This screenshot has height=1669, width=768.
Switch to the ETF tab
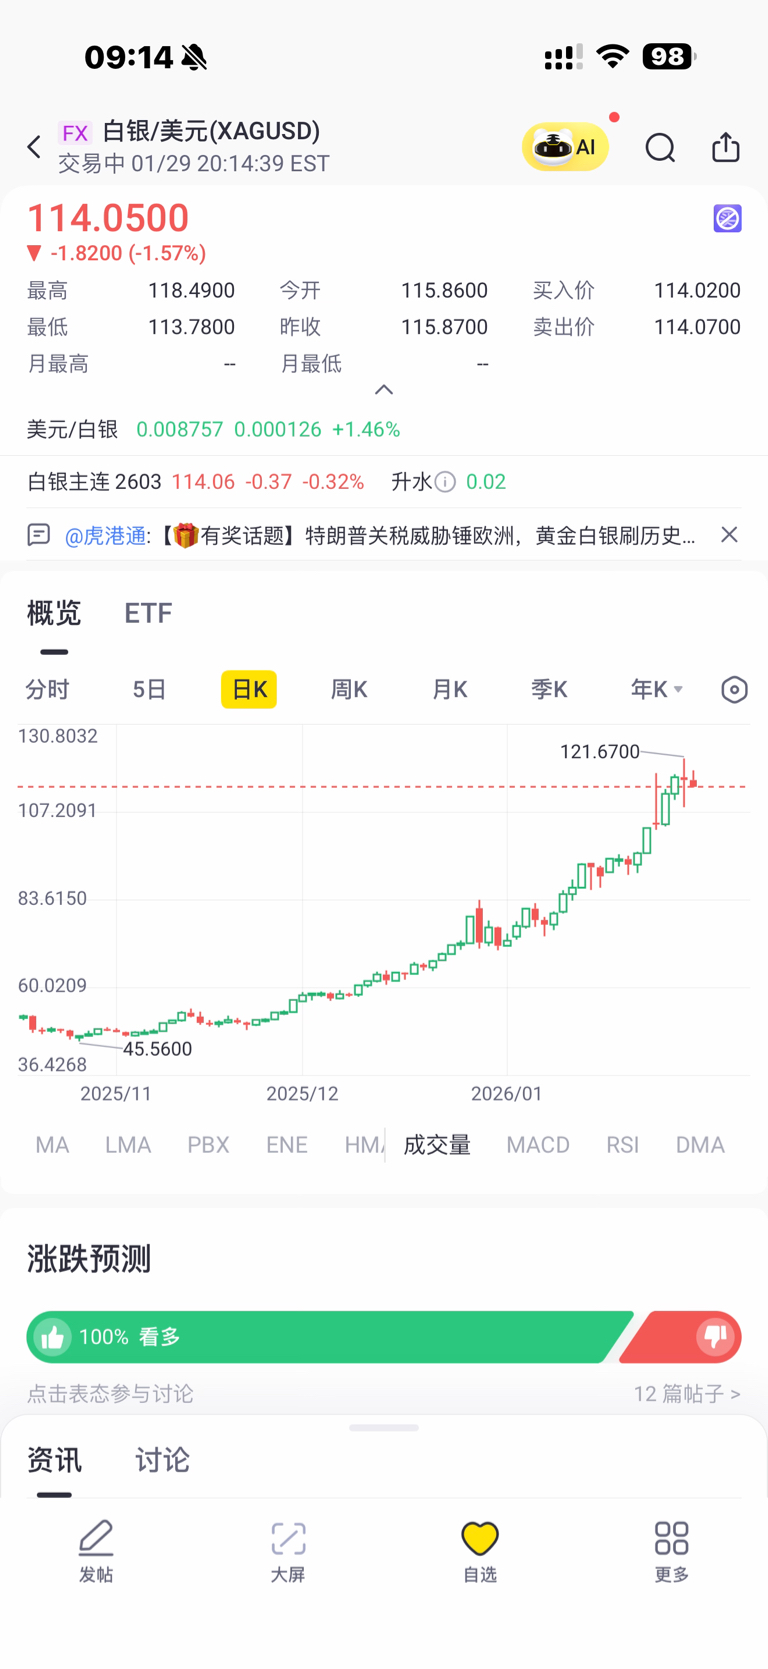148,613
